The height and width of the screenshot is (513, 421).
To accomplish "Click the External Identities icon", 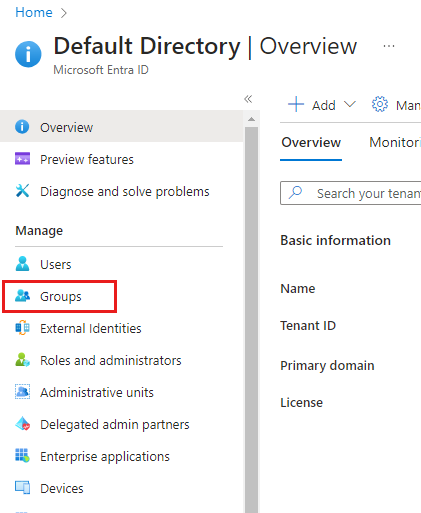I will click(22, 328).
